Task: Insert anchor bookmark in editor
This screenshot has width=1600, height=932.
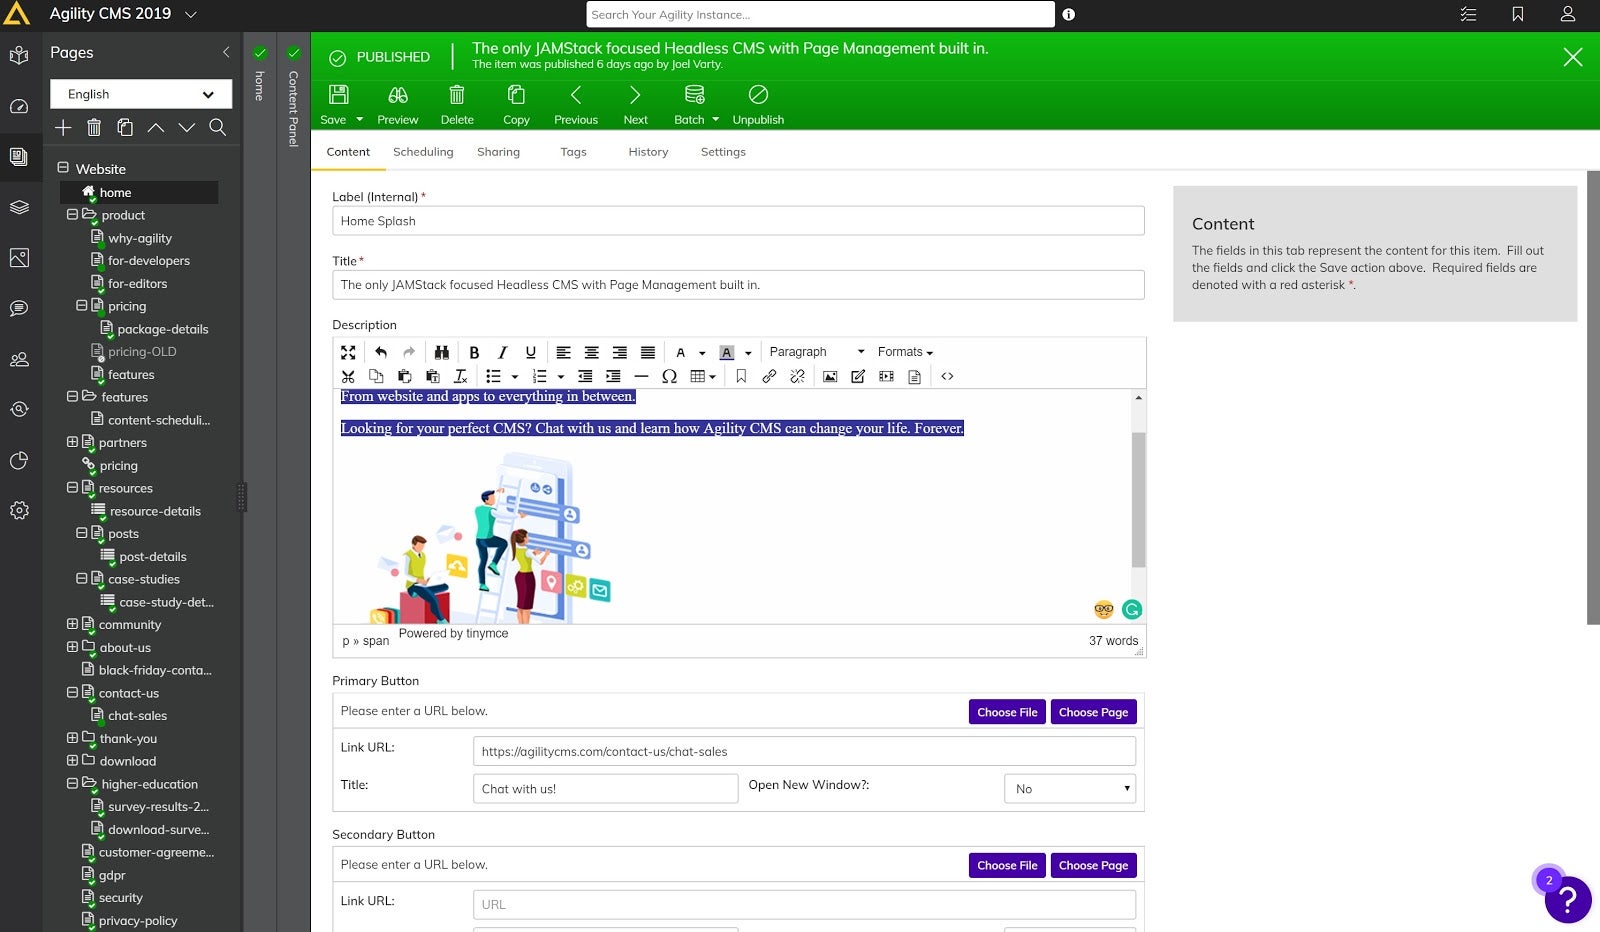Action: [x=741, y=376]
